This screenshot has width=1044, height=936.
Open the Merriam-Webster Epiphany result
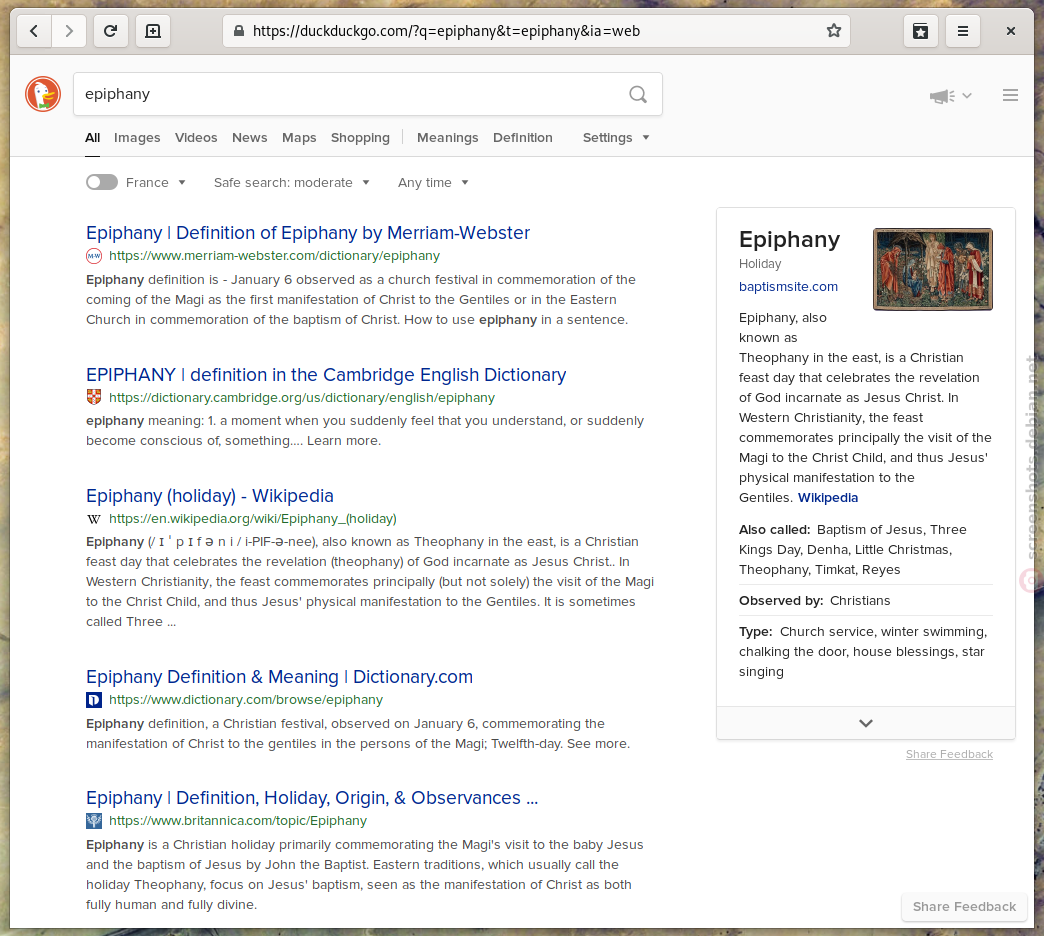[308, 233]
